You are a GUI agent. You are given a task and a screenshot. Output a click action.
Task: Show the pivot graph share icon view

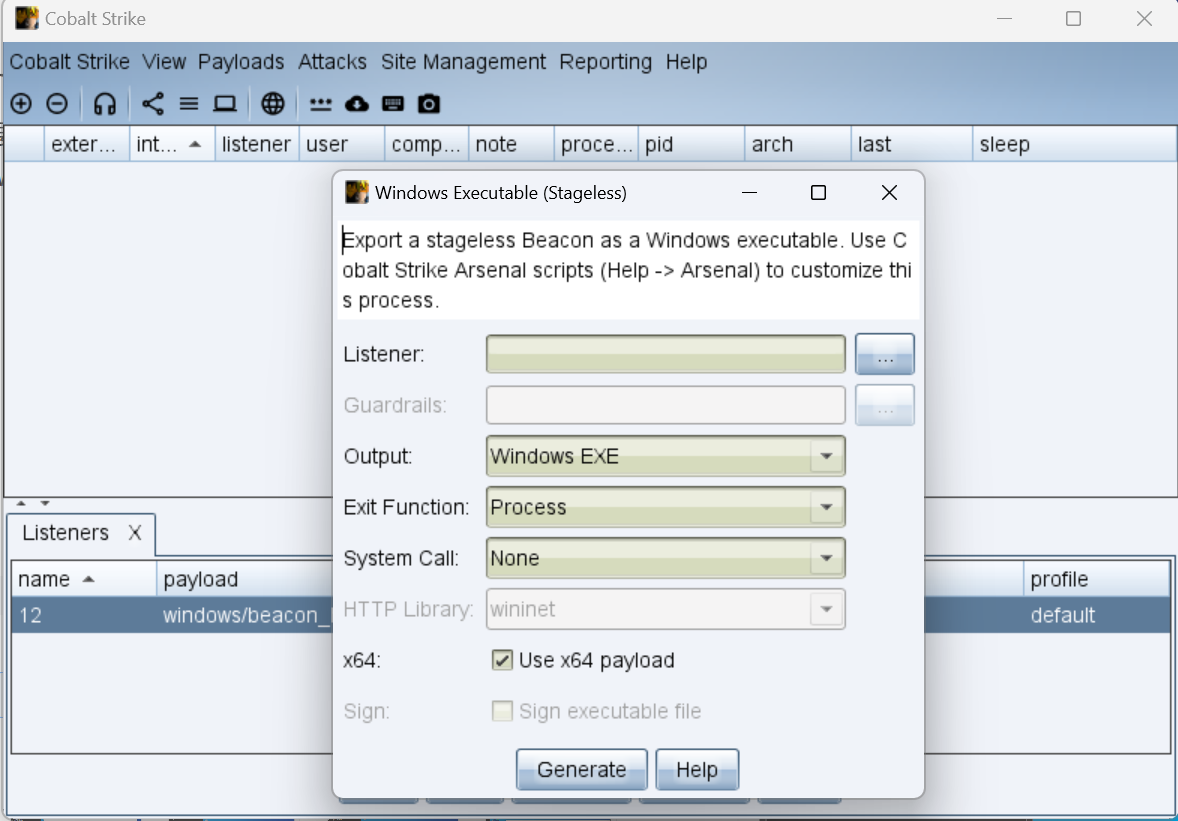click(153, 104)
